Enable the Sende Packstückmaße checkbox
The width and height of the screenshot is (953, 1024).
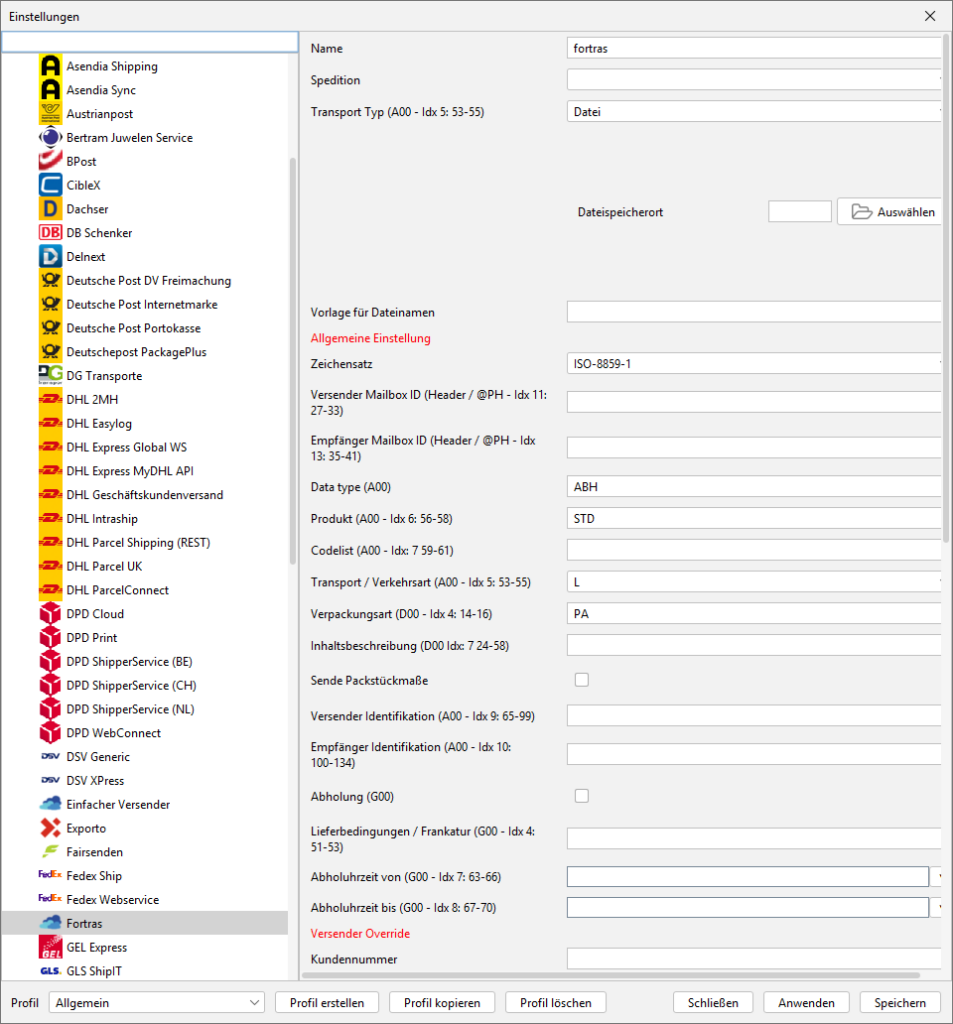(581, 680)
